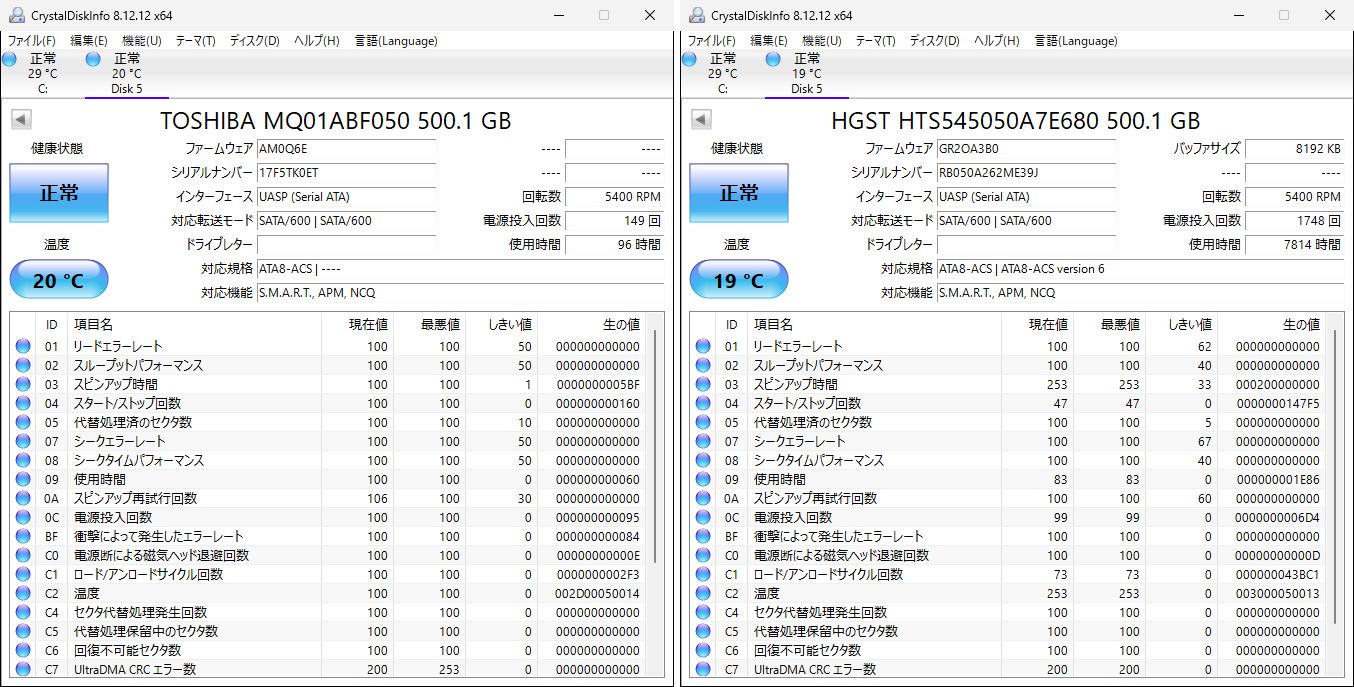Click the 正常 health status button in the TOSHIBA window
Image resolution: width=1354 pixels, height=687 pixels.
point(58,193)
